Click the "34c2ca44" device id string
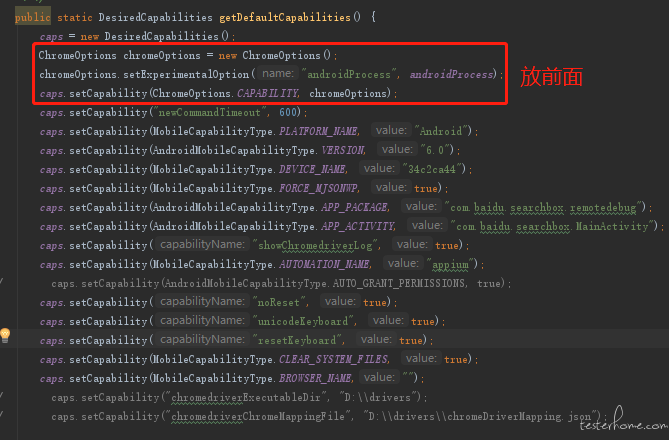Viewport: 669px width, 440px height. (432, 169)
